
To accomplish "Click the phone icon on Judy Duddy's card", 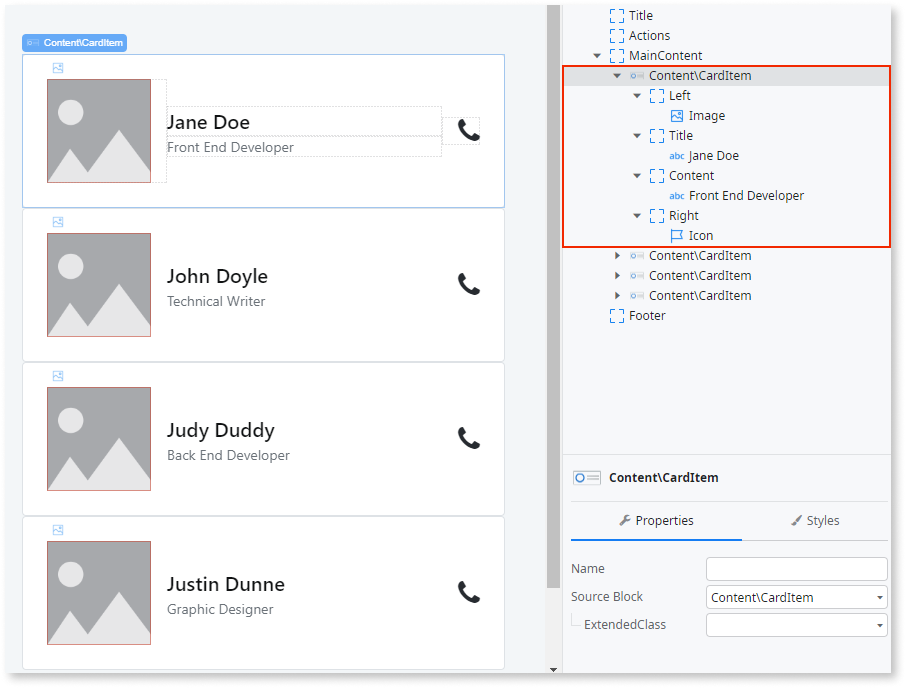I will click(x=468, y=438).
